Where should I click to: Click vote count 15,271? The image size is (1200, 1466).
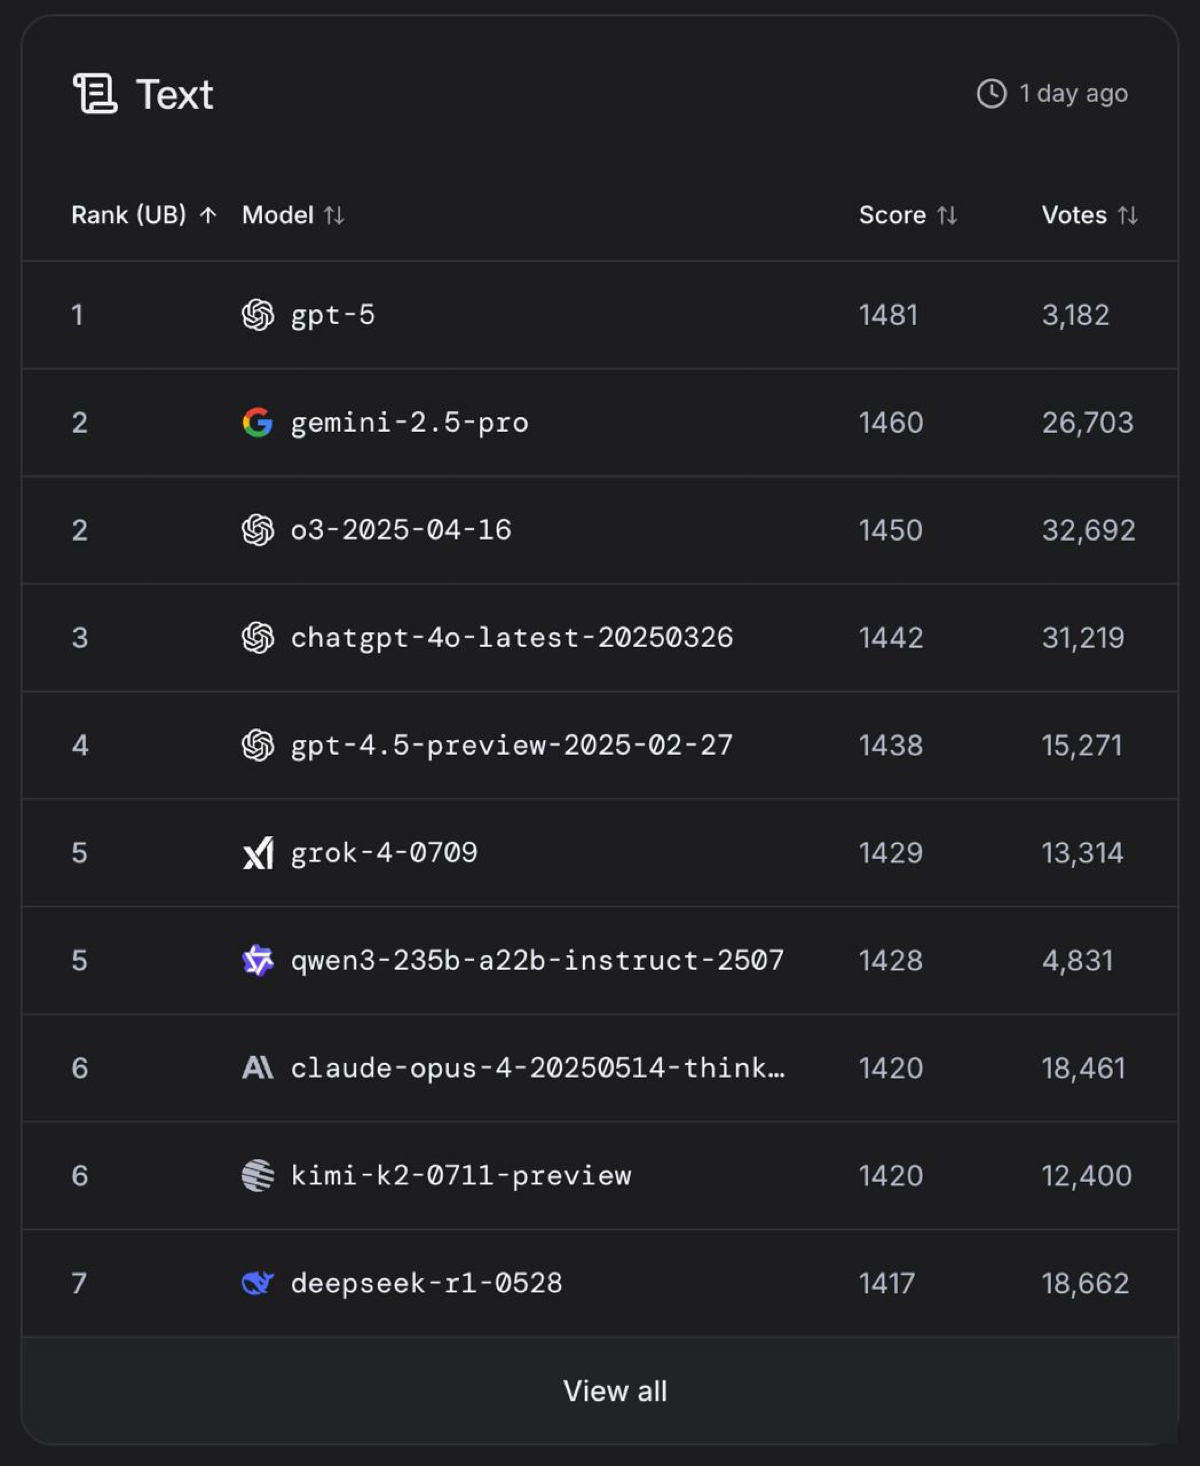pyautogui.click(x=1082, y=745)
